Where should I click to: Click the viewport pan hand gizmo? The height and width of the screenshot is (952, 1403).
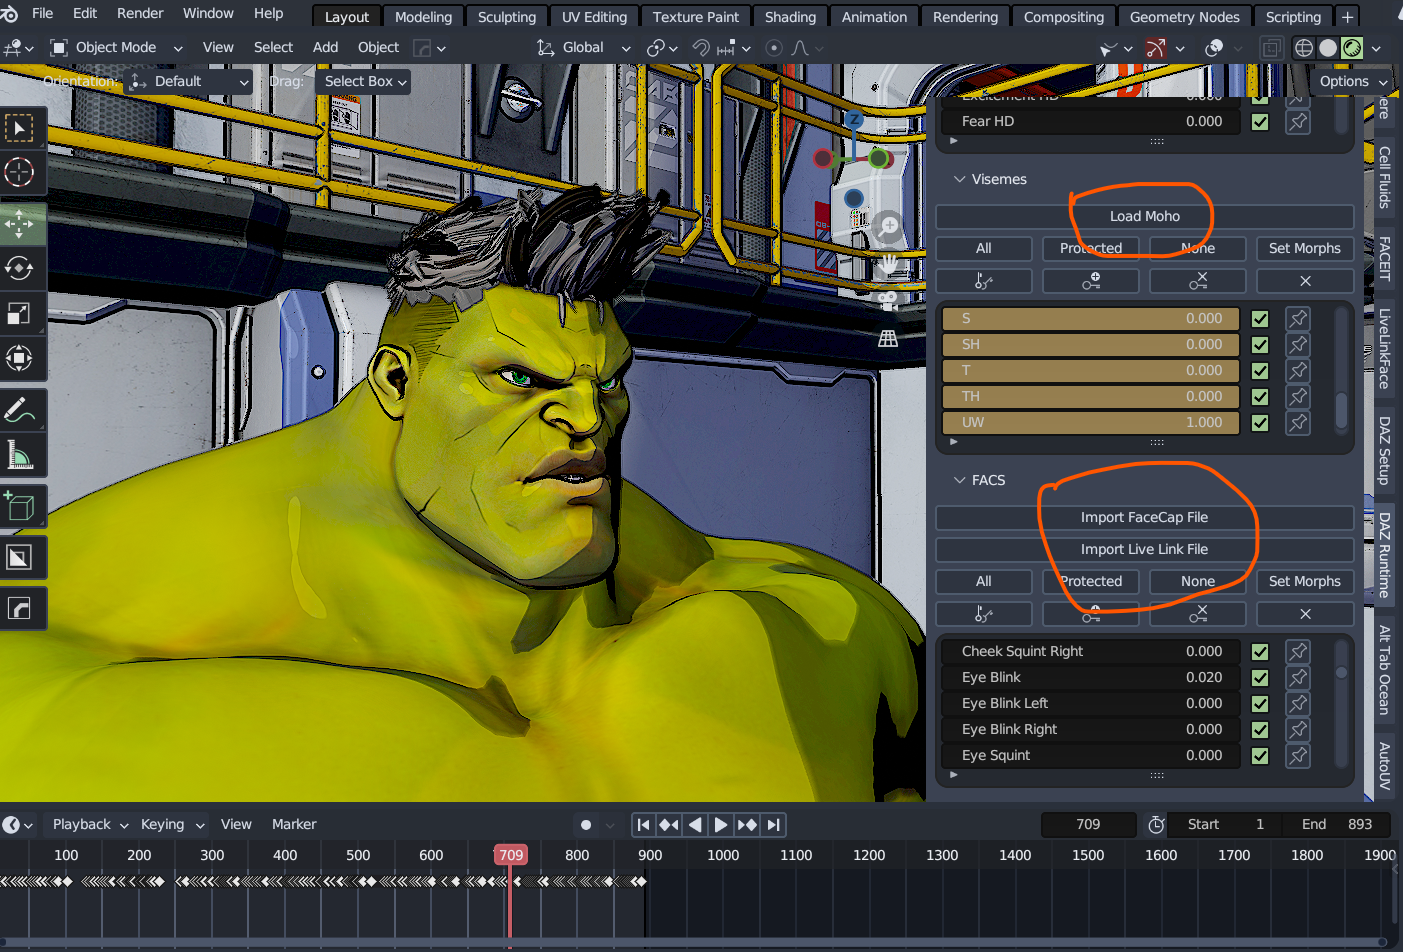coord(888,264)
